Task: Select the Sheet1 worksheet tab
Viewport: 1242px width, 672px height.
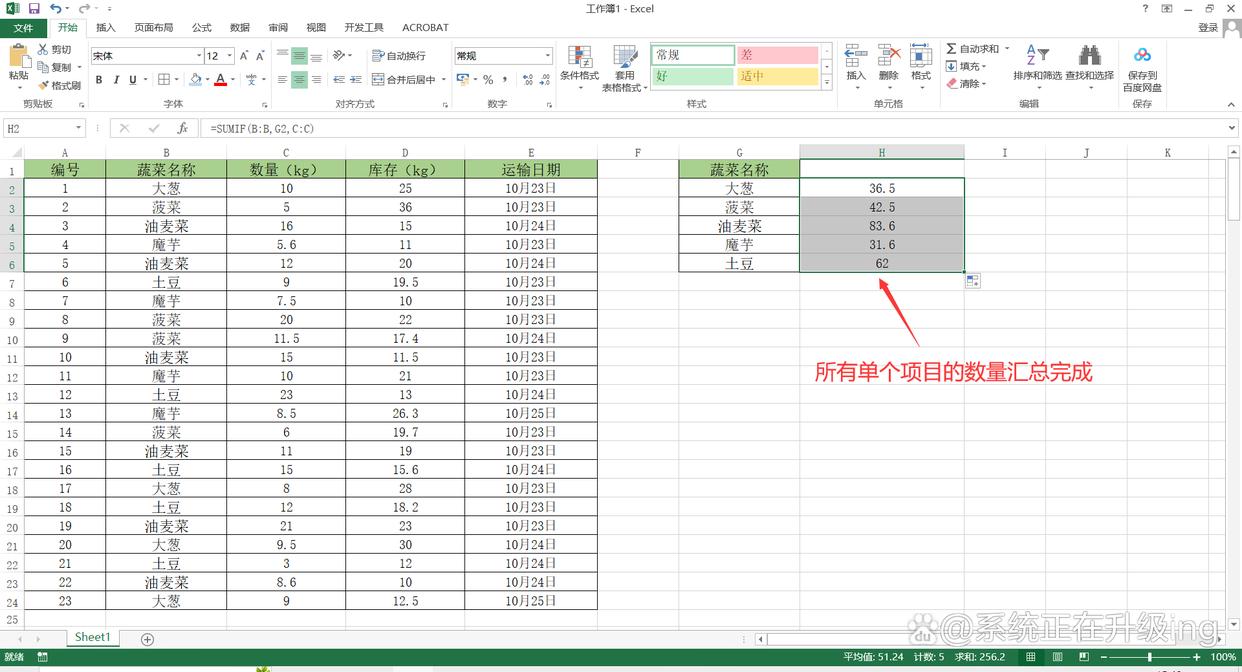Action: click(93, 637)
